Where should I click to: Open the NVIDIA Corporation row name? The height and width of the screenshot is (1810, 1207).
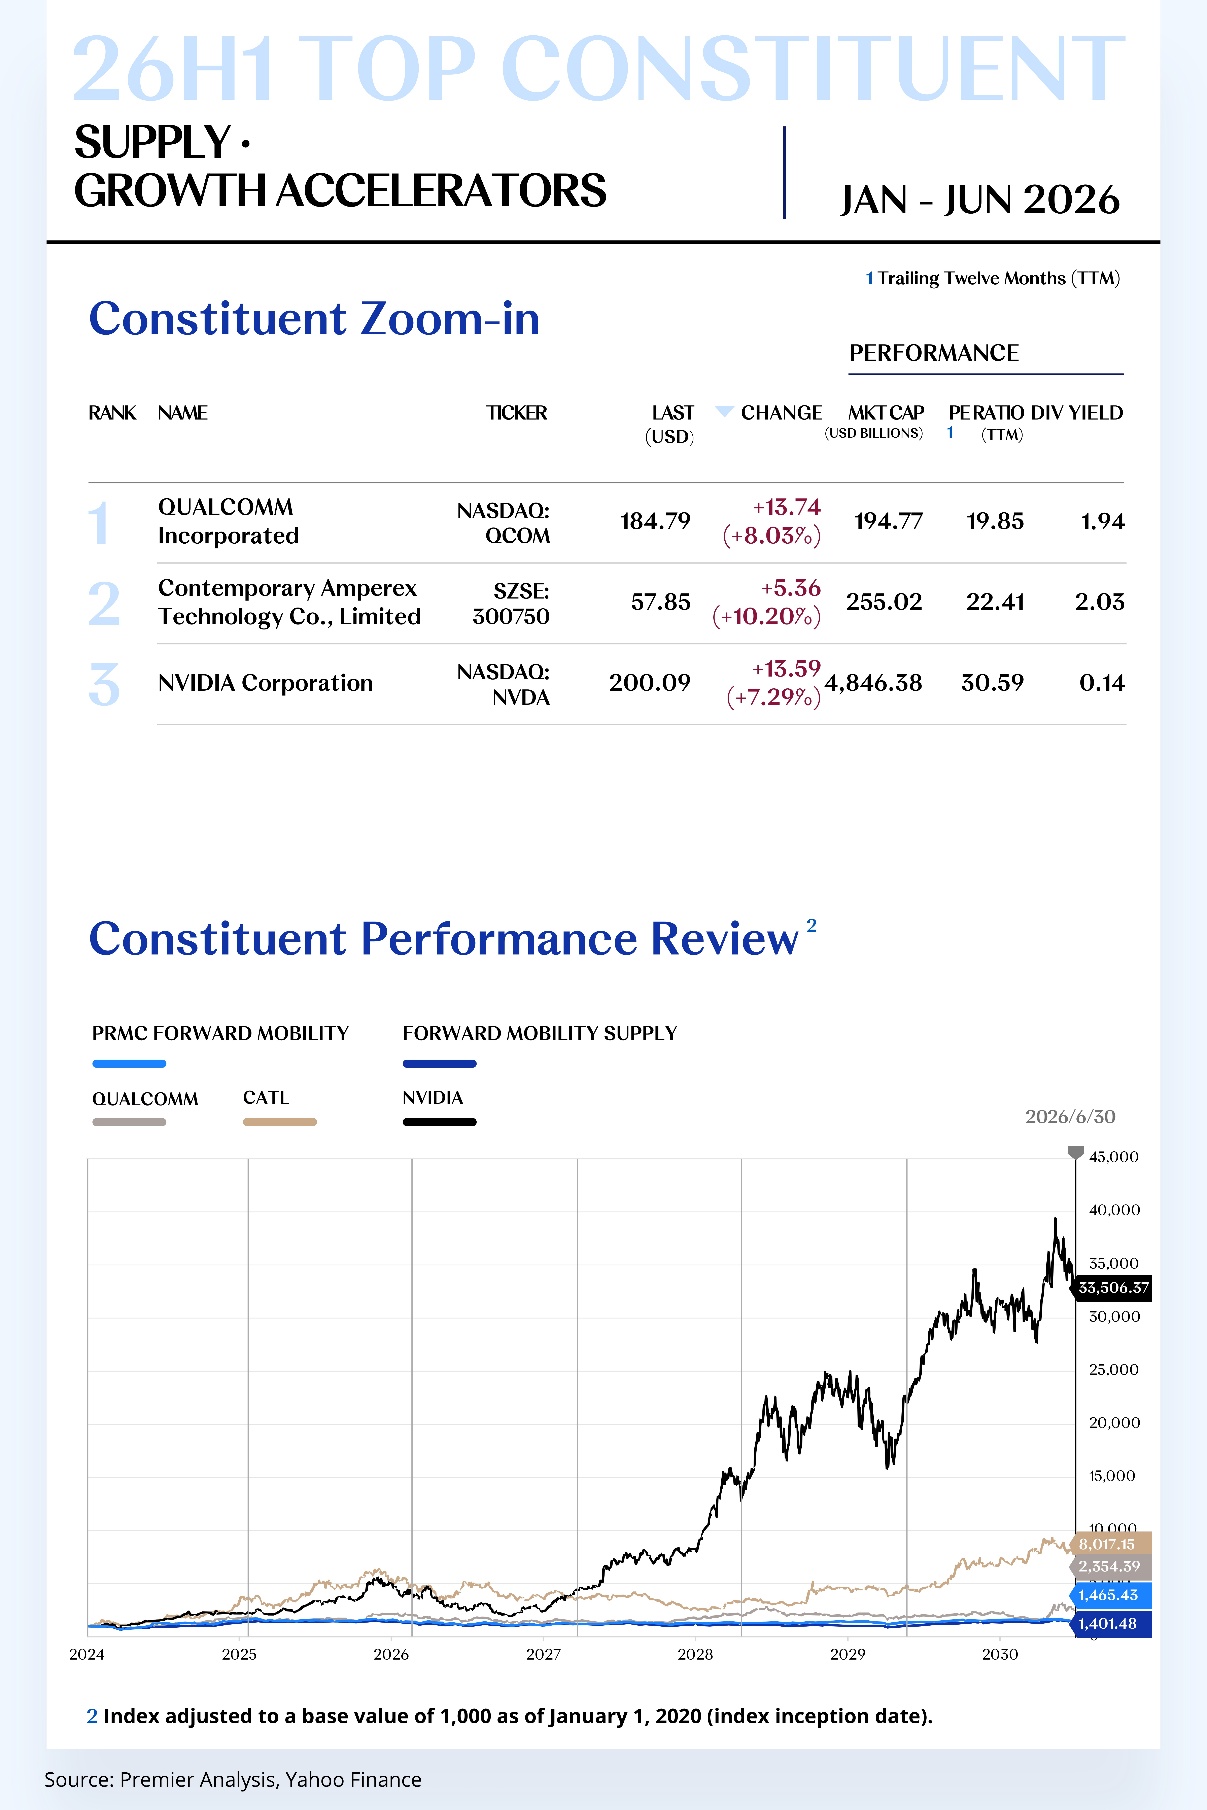[x=265, y=683]
